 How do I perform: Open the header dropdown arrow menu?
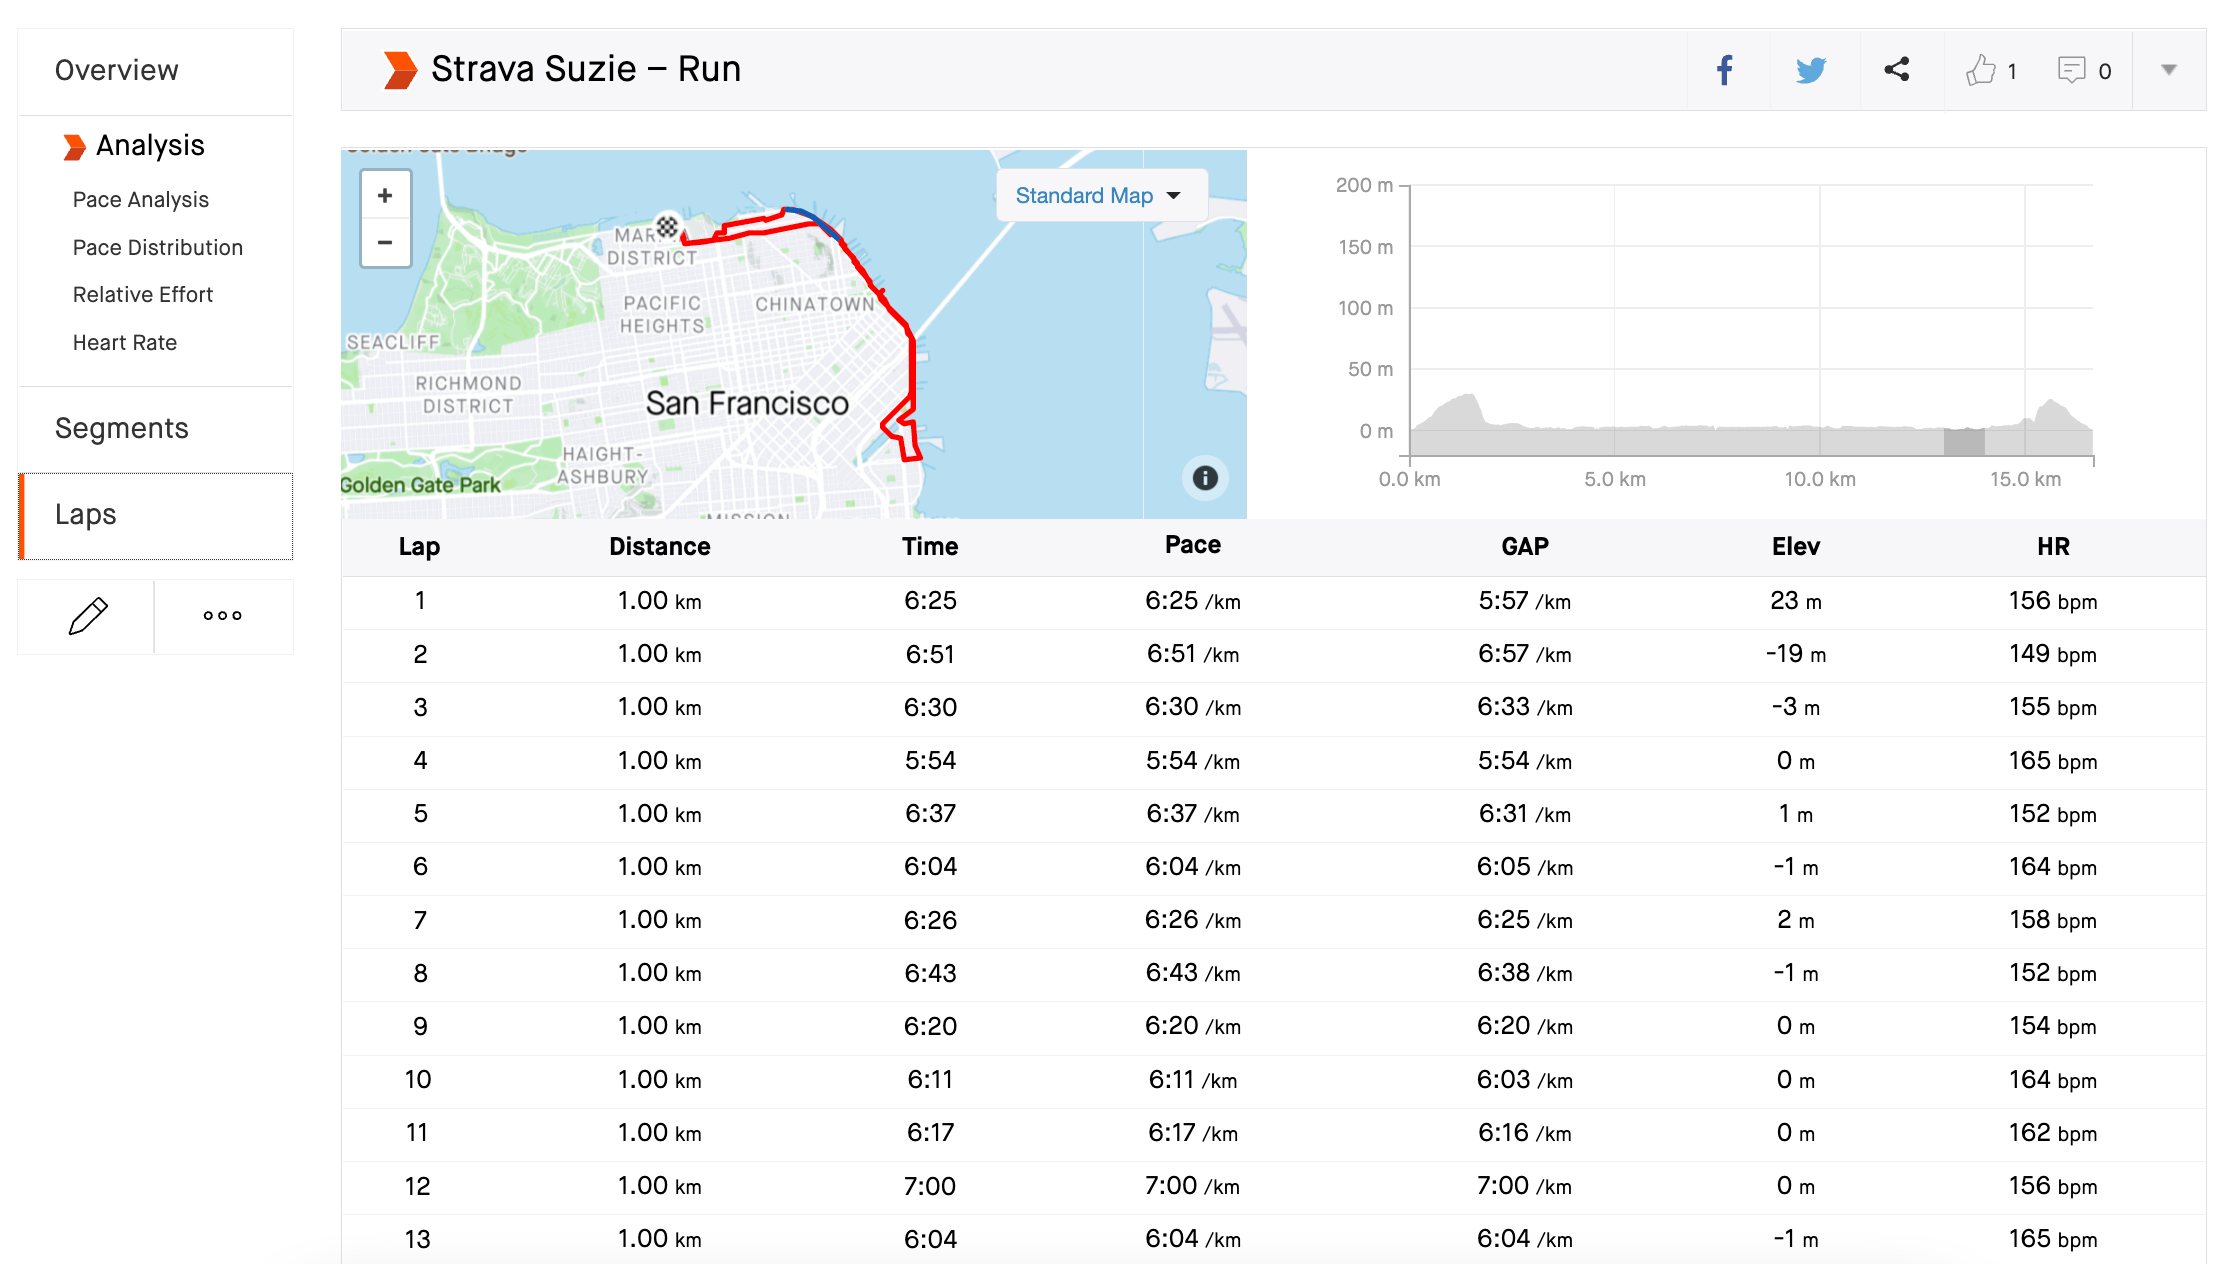click(x=2168, y=70)
